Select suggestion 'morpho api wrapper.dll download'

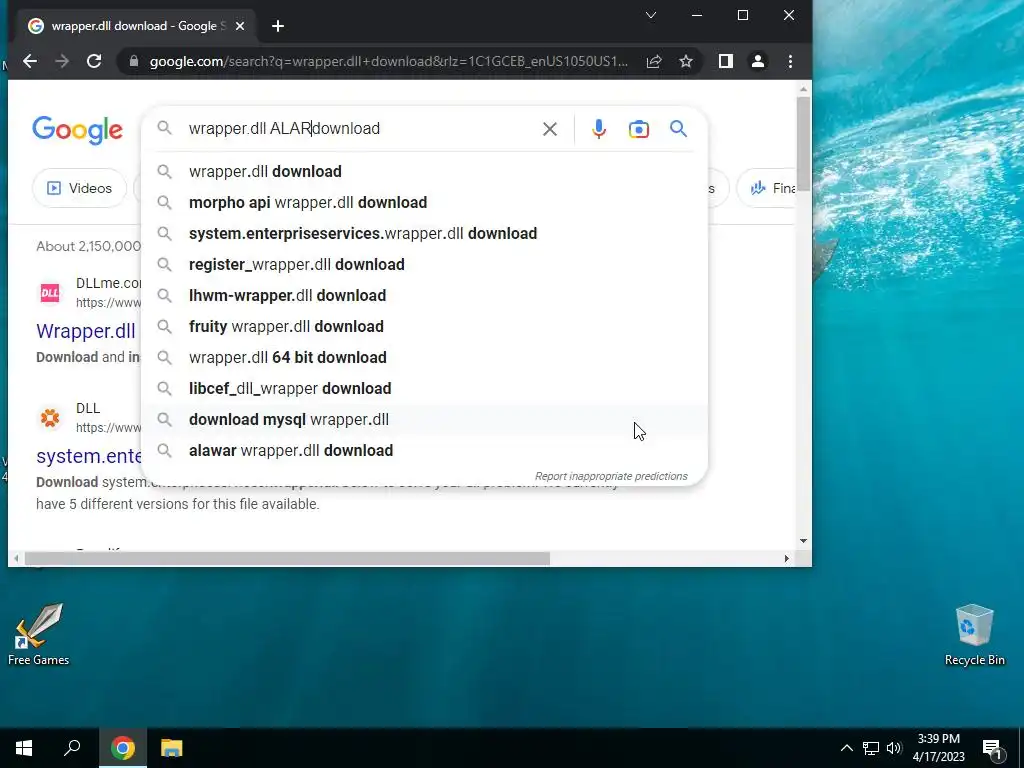[424, 202]
